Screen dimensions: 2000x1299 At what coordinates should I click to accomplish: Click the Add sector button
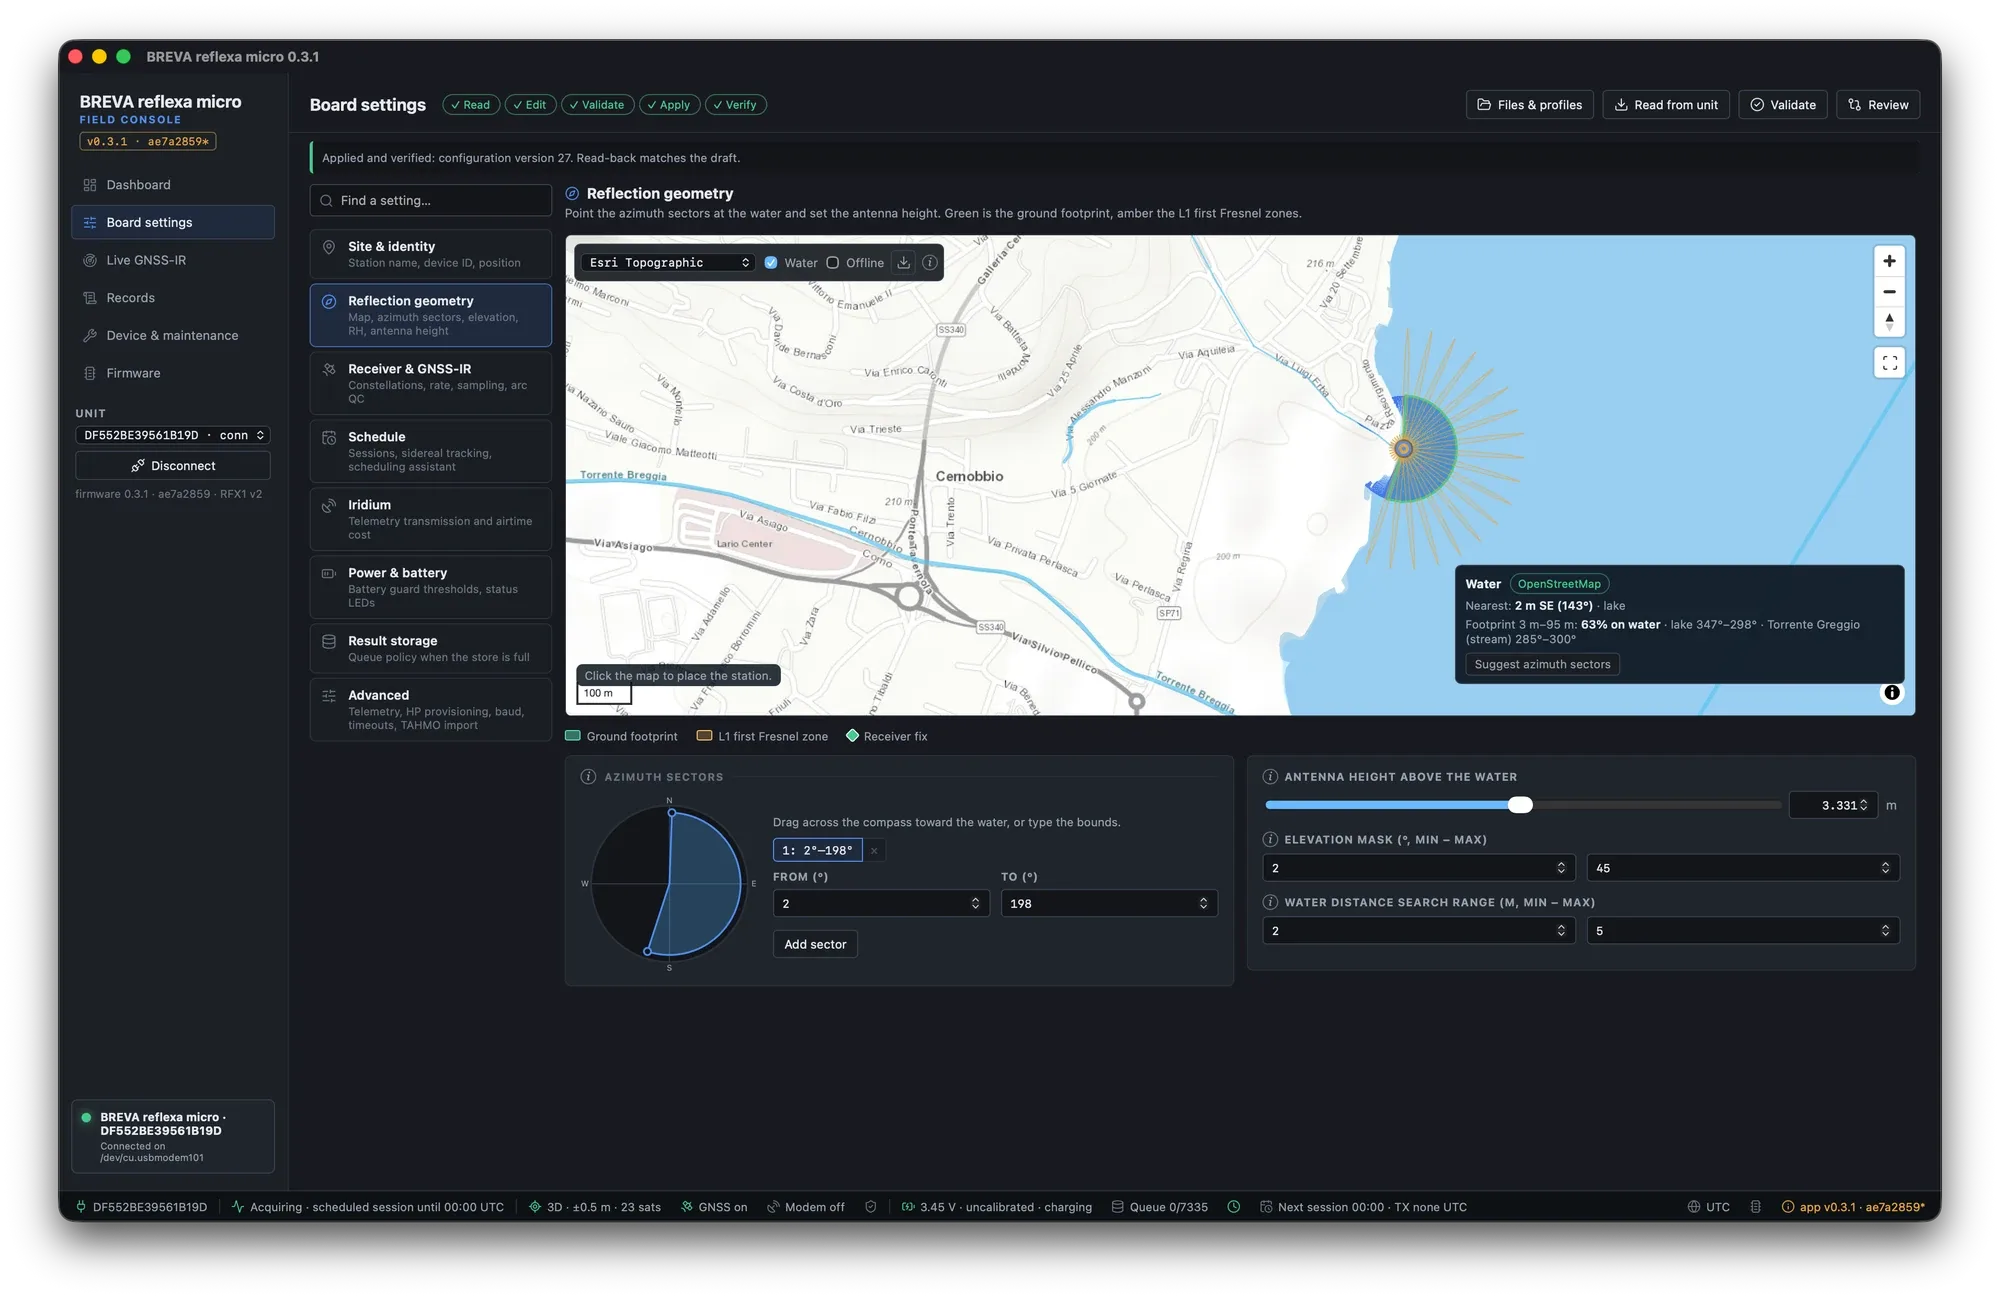coord(815,944)
